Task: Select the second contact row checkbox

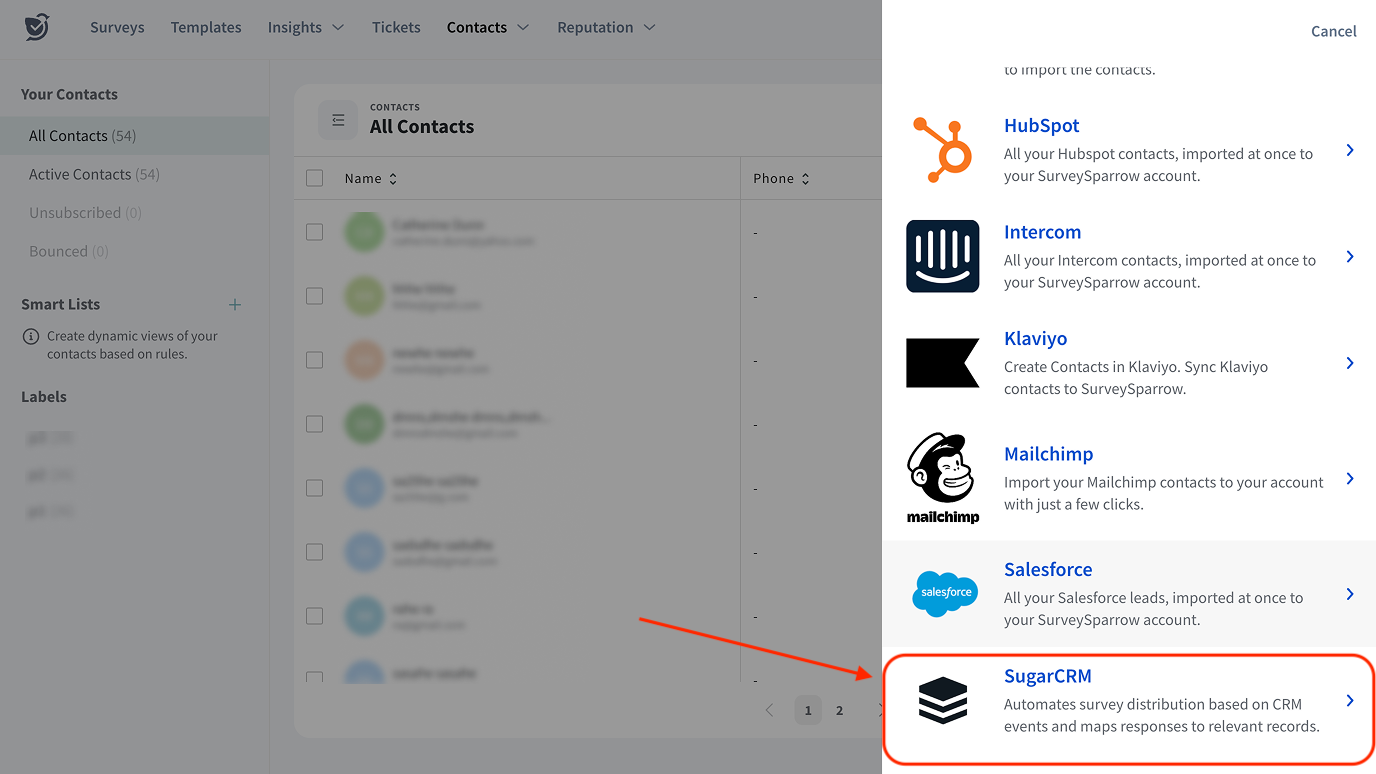Action: (x=315, y=296)
